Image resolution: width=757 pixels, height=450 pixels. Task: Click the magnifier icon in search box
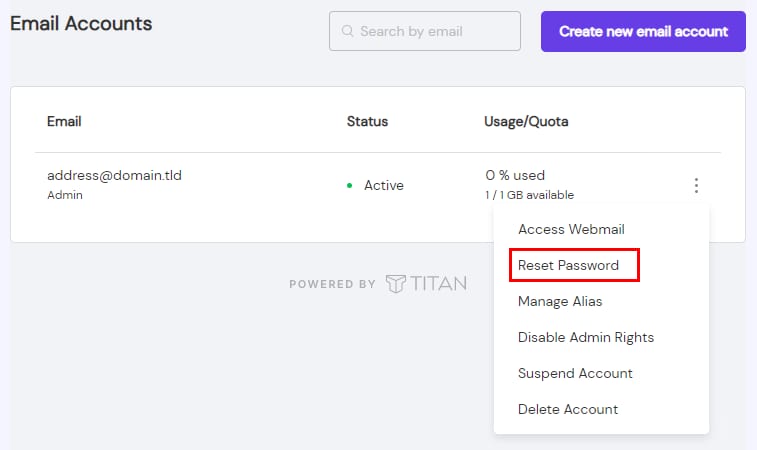[x=348, y=31]
